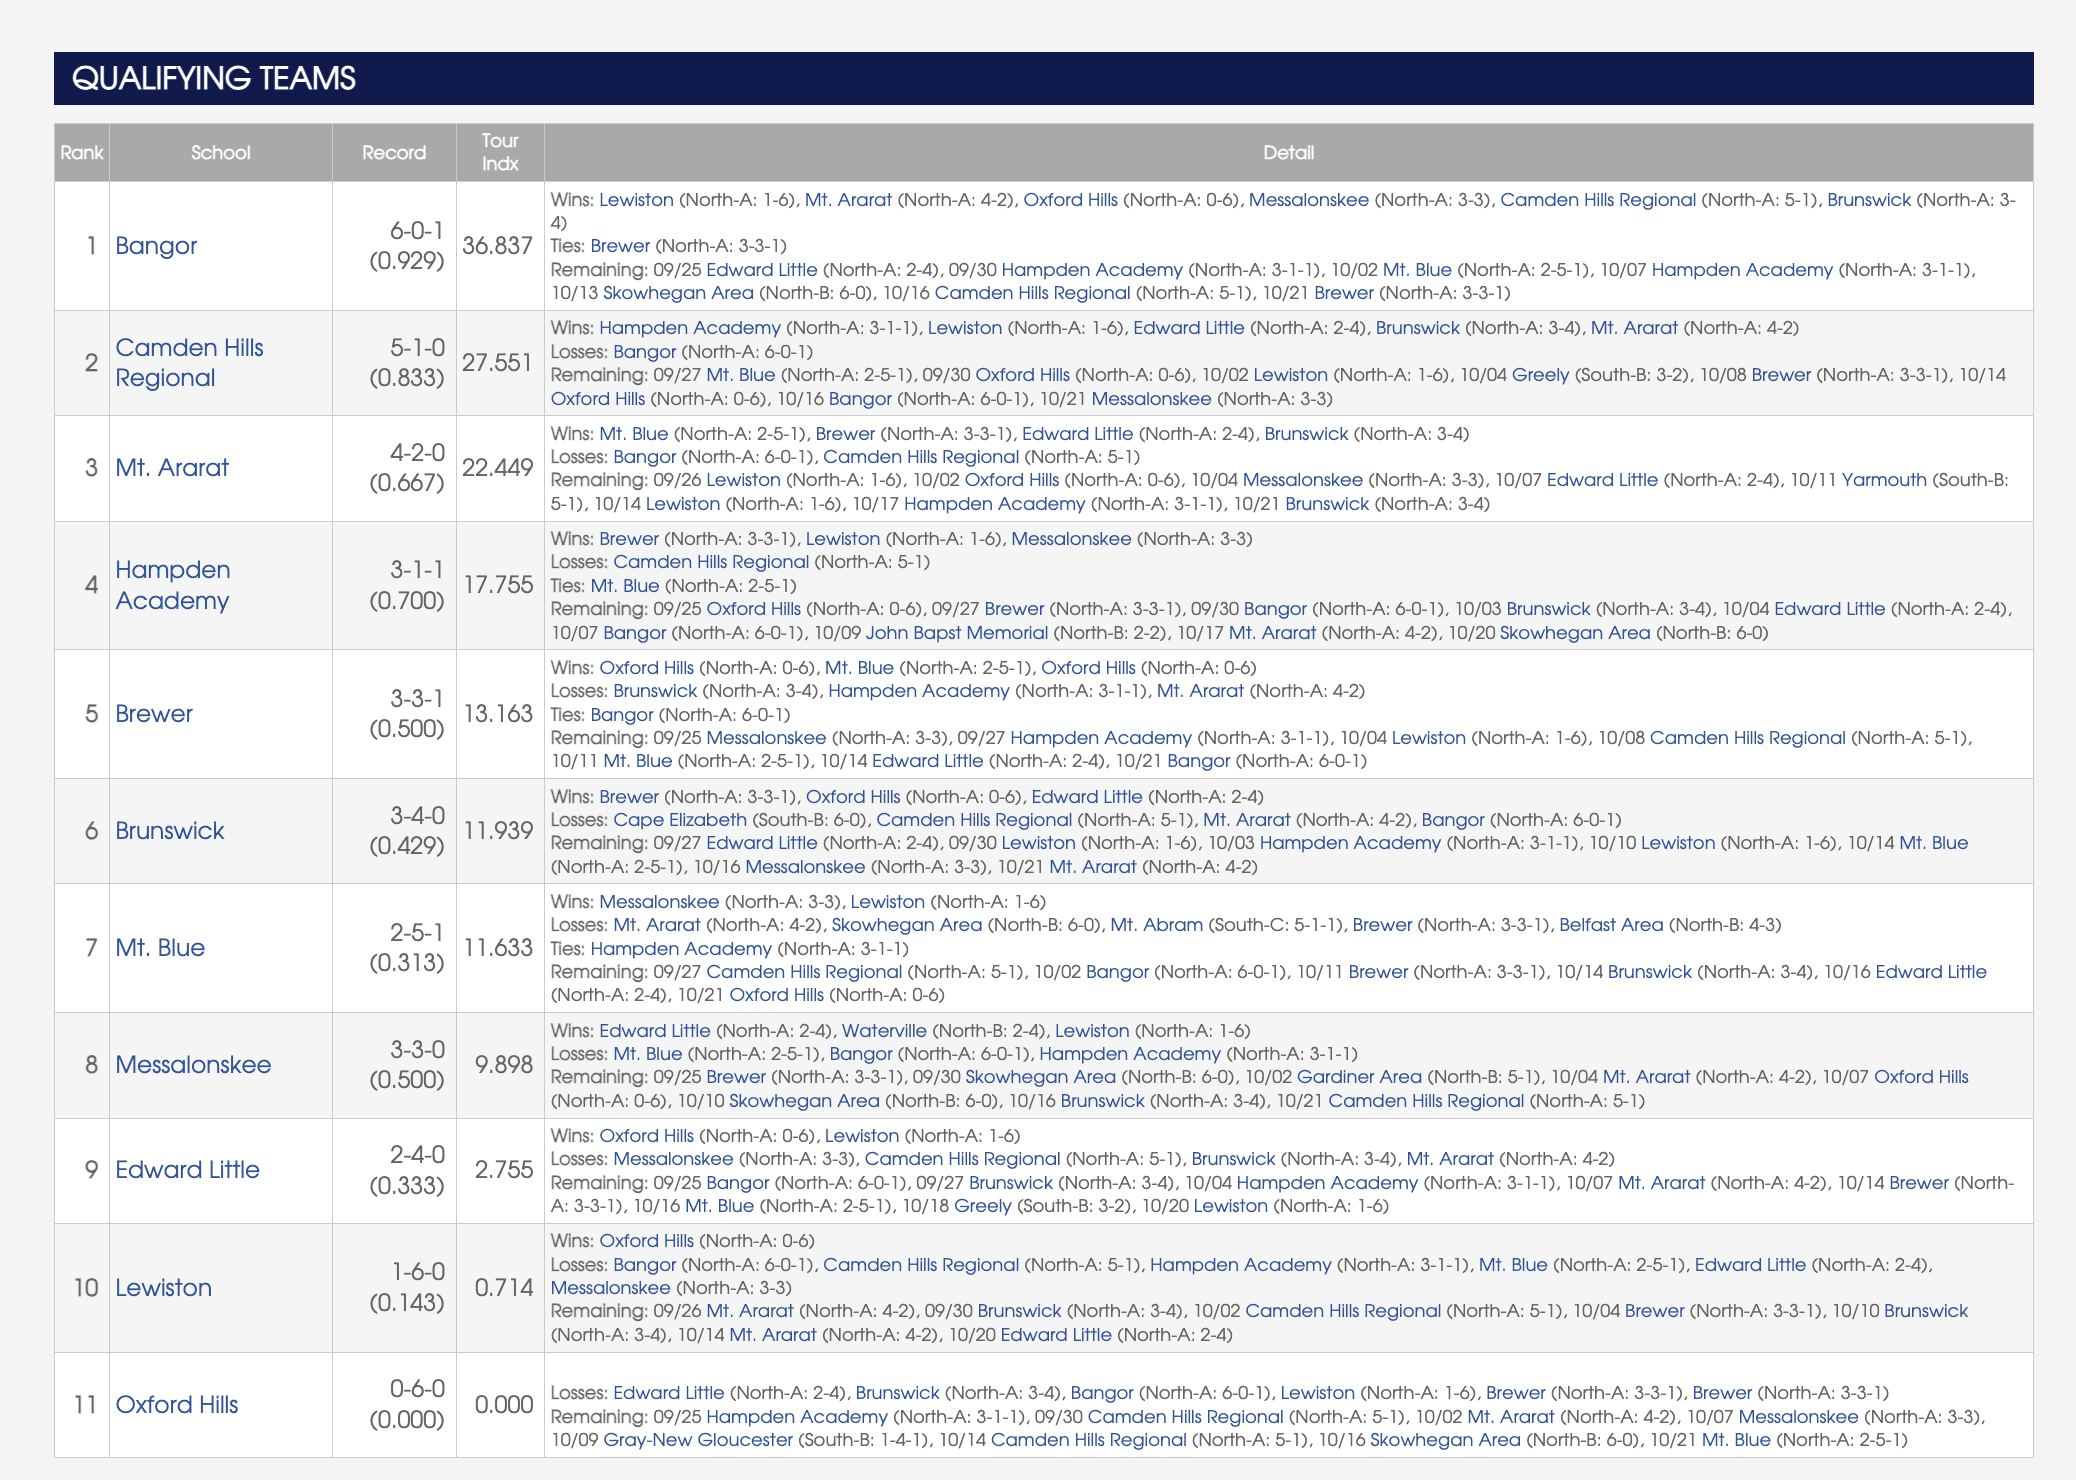
Task: Select the Messalonskee school link
Action: [193, 1065]
